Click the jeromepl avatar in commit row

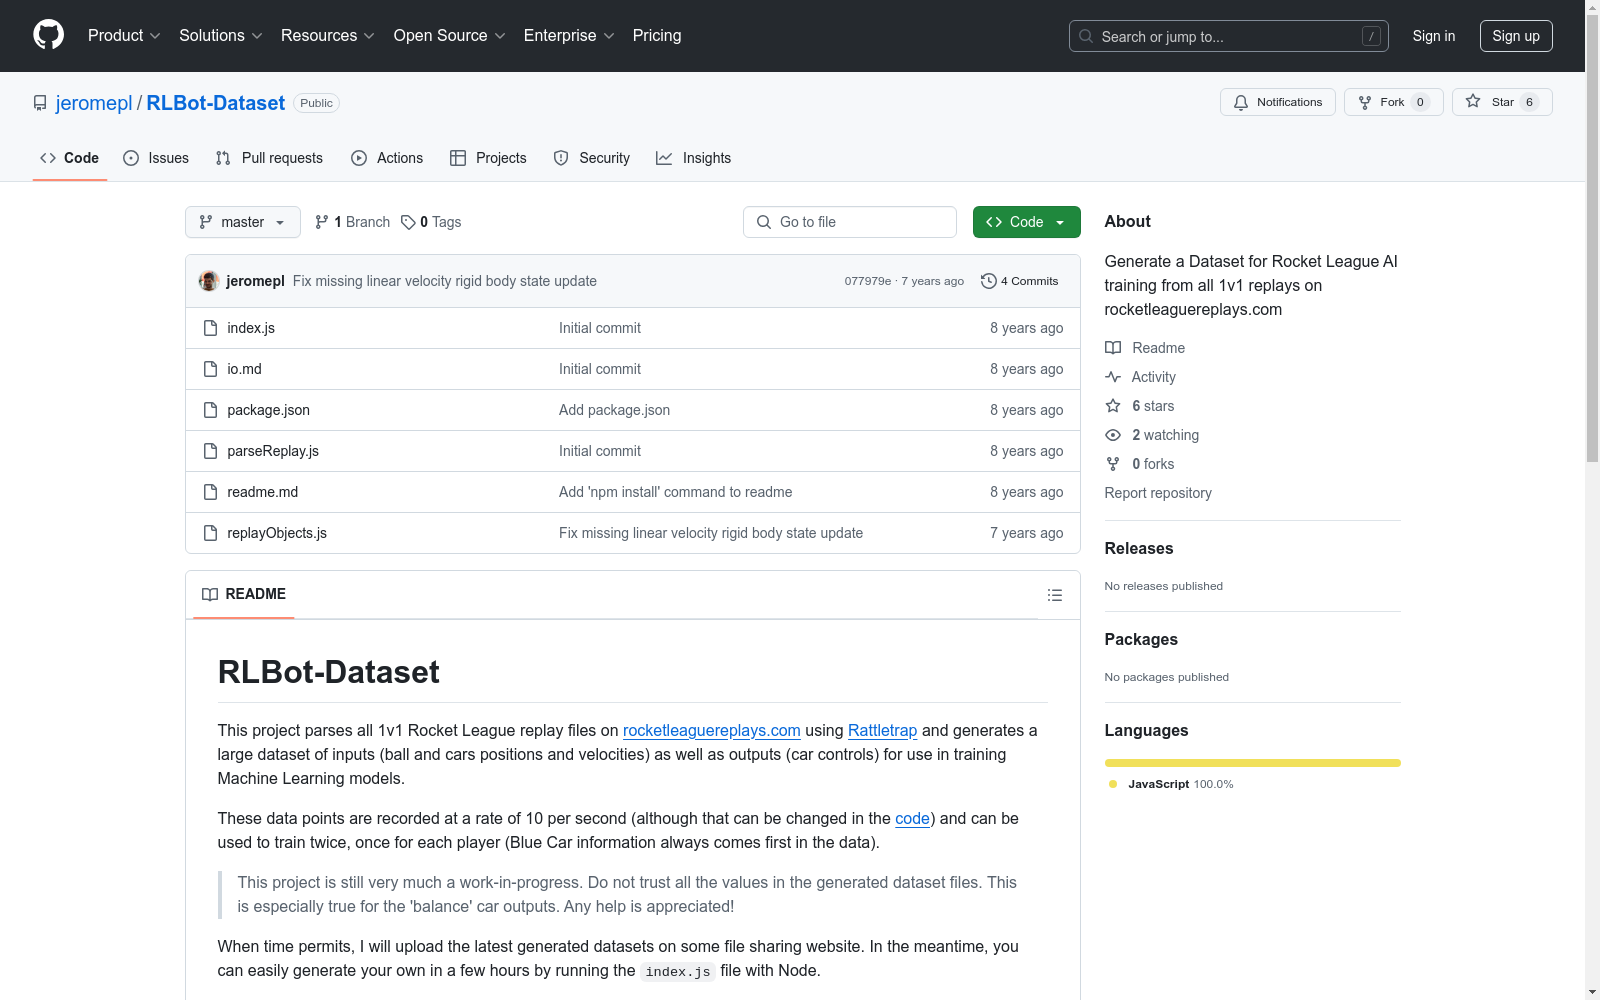(x=209, y=281)
